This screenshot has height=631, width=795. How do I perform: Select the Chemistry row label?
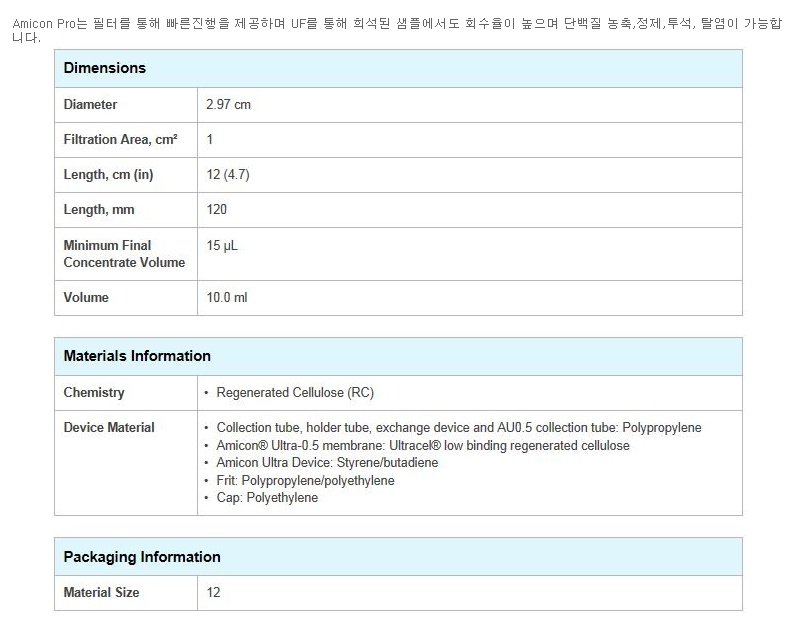[94, 392]
